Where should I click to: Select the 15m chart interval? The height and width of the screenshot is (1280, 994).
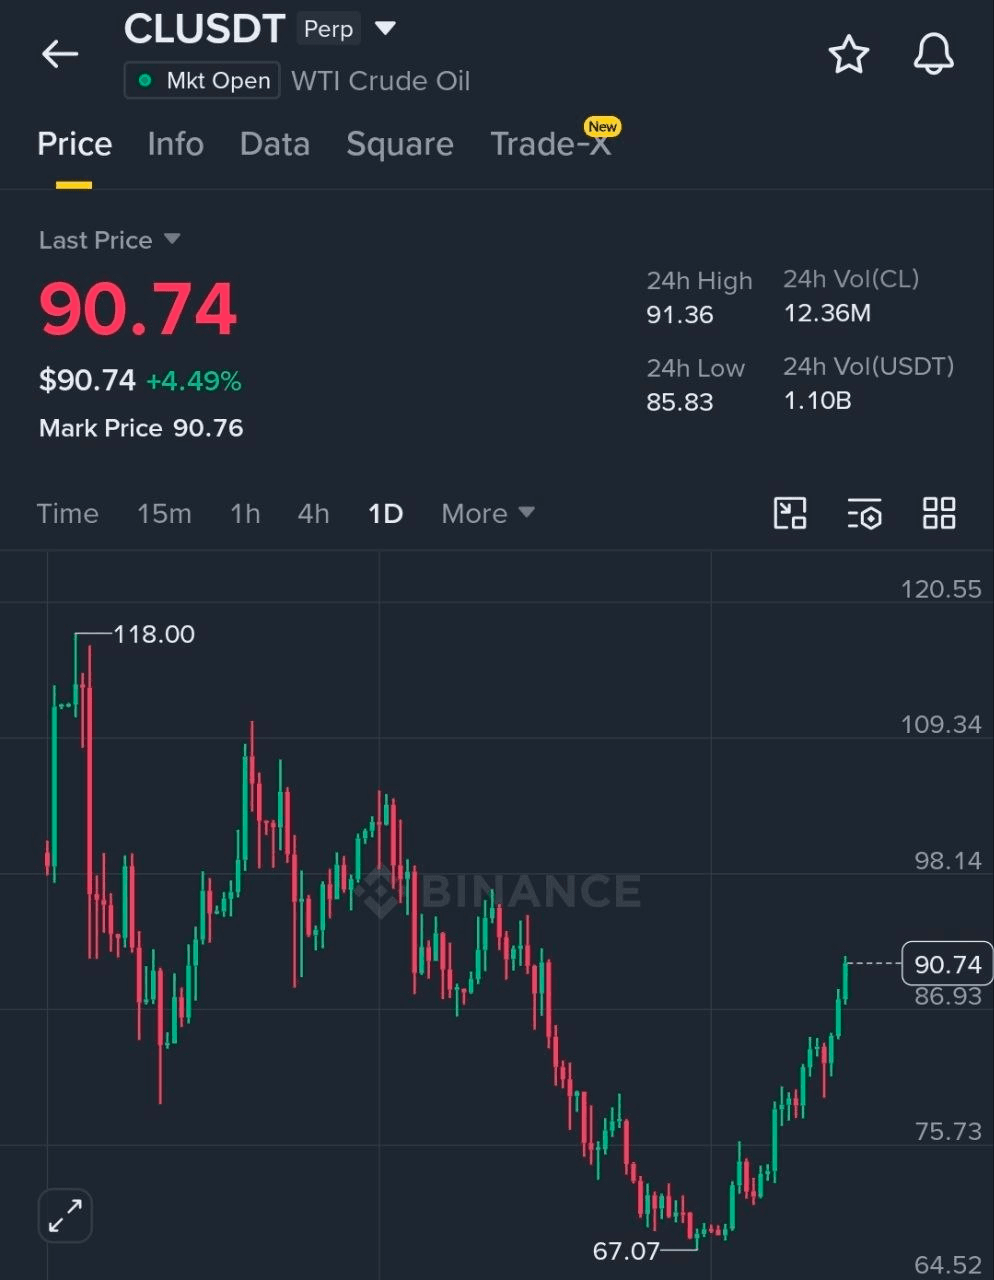pos(164,514)
